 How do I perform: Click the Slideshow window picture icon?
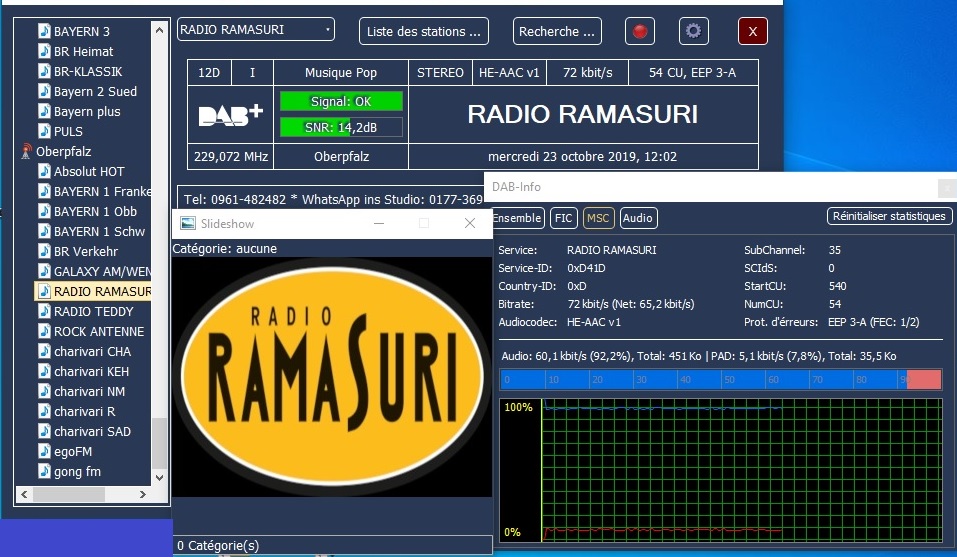[x=187, y=223]
